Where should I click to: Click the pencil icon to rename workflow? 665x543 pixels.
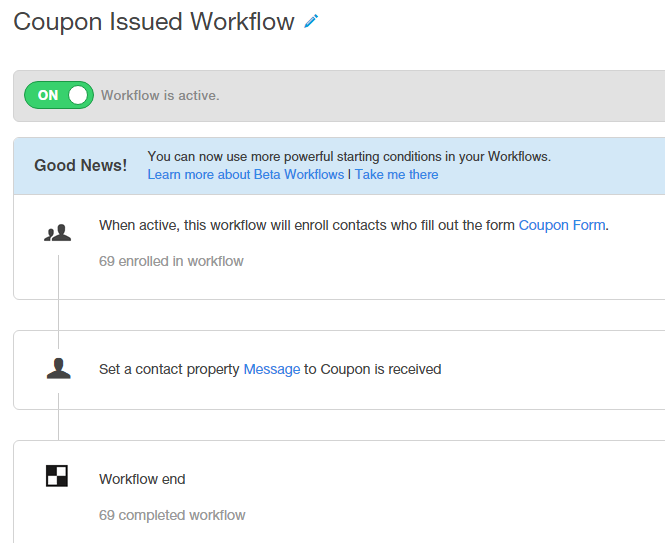coord(311,21)
